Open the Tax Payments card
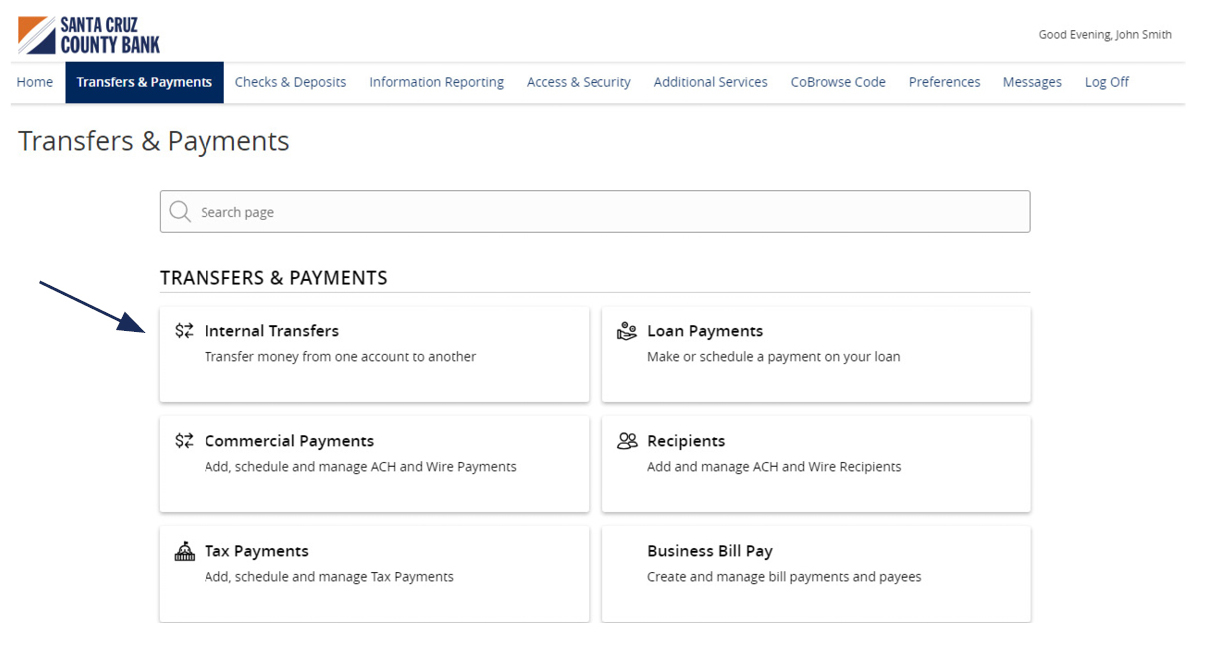The width and height of the screenshot is (1209, 651). pos(374,573)
